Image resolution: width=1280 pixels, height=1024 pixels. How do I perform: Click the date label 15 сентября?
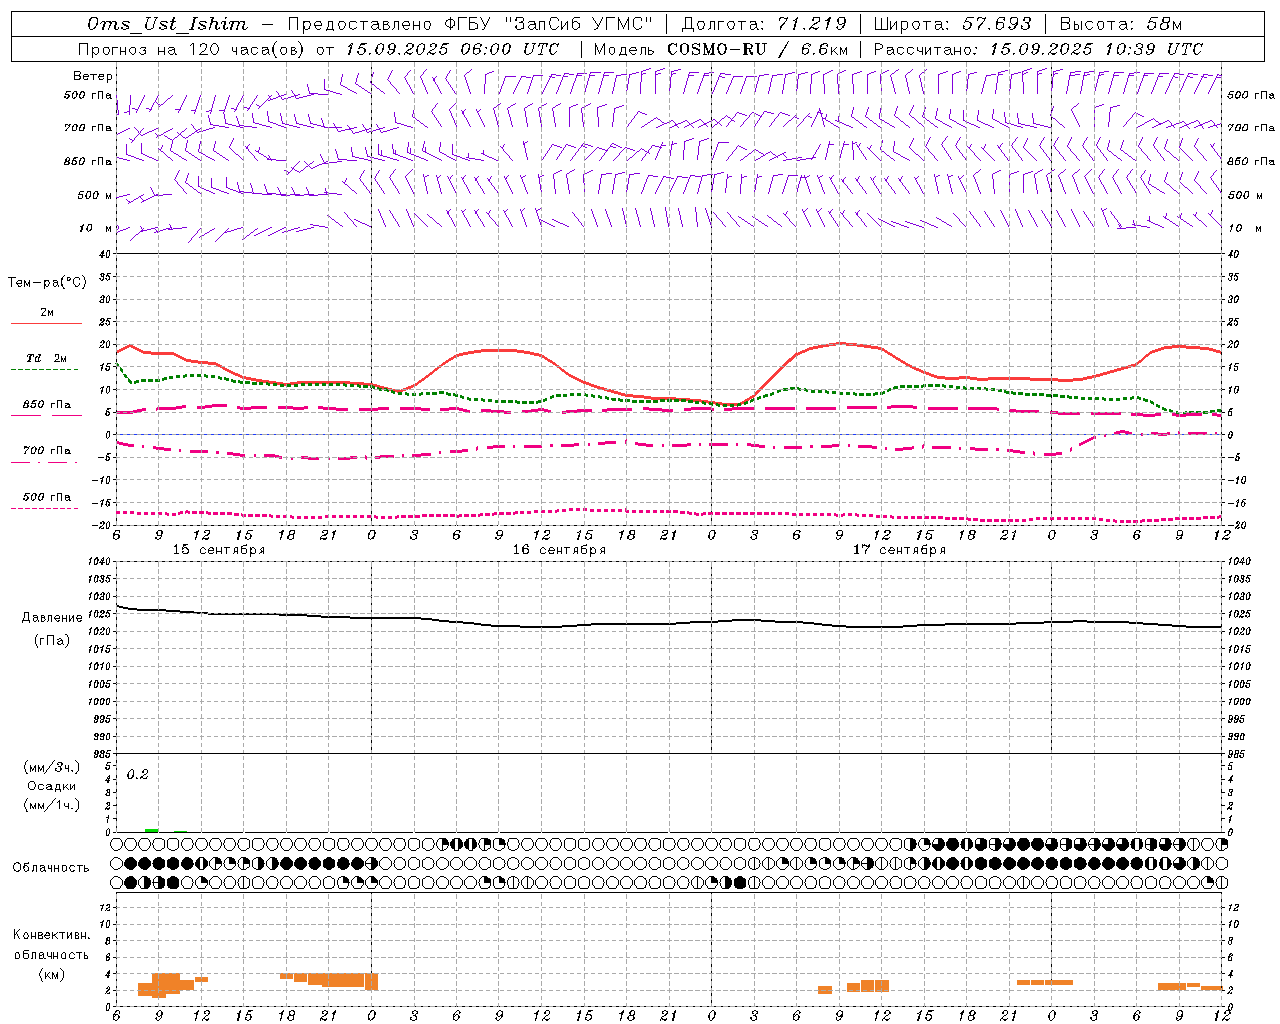pos(219,550)
